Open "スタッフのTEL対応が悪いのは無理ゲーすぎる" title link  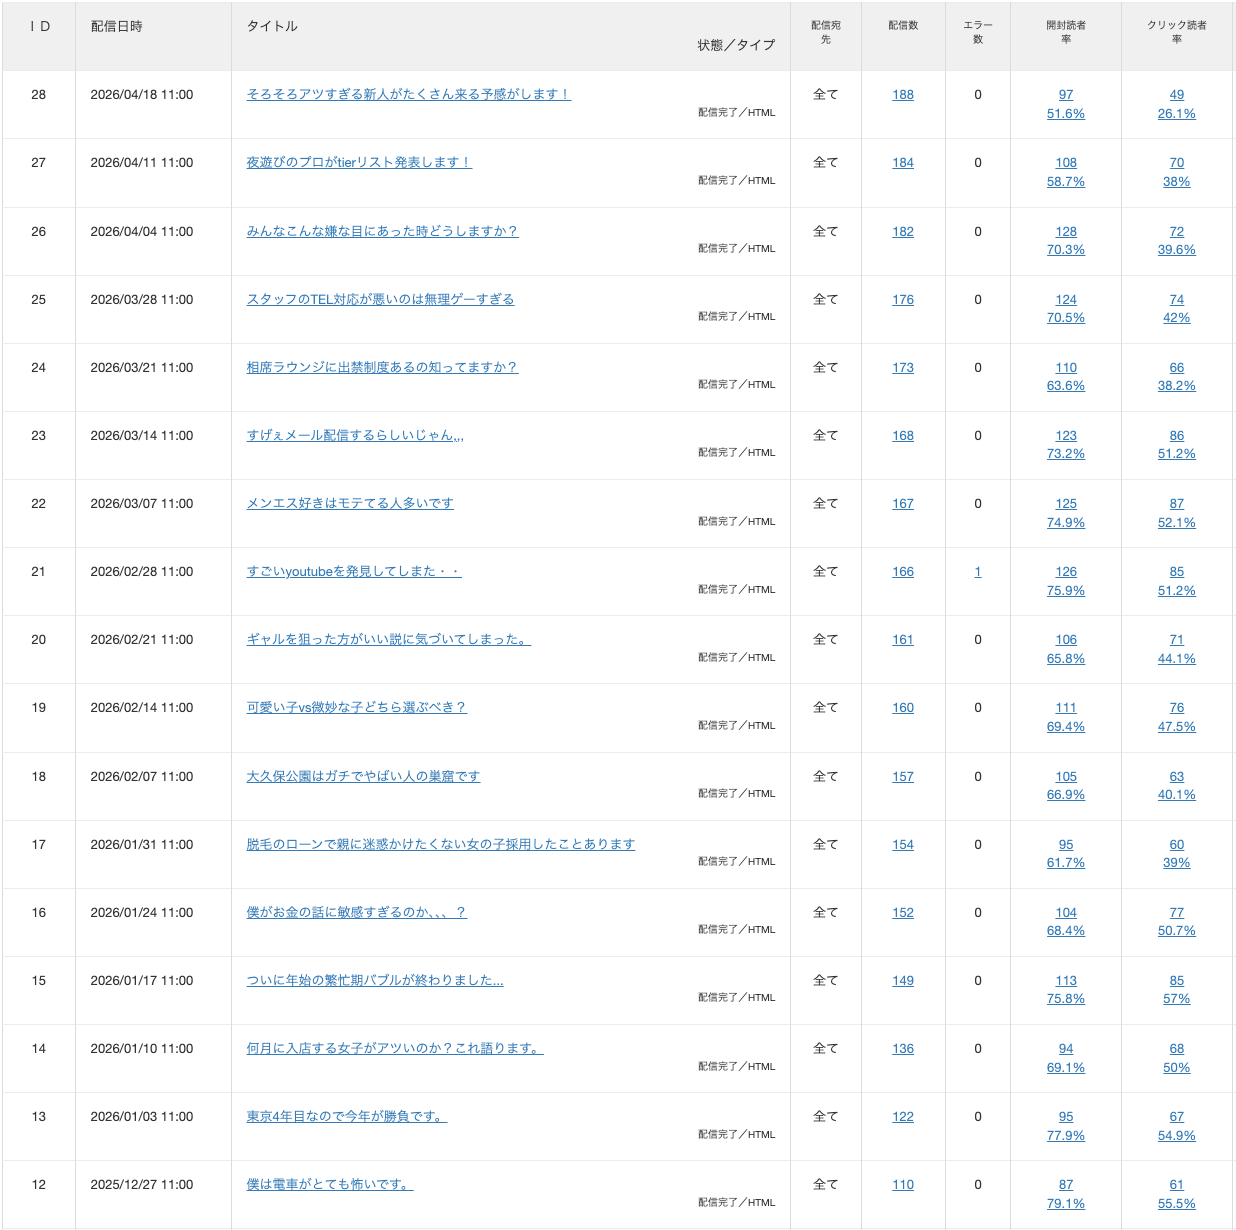pyautogui.click(x=380, y=299)
